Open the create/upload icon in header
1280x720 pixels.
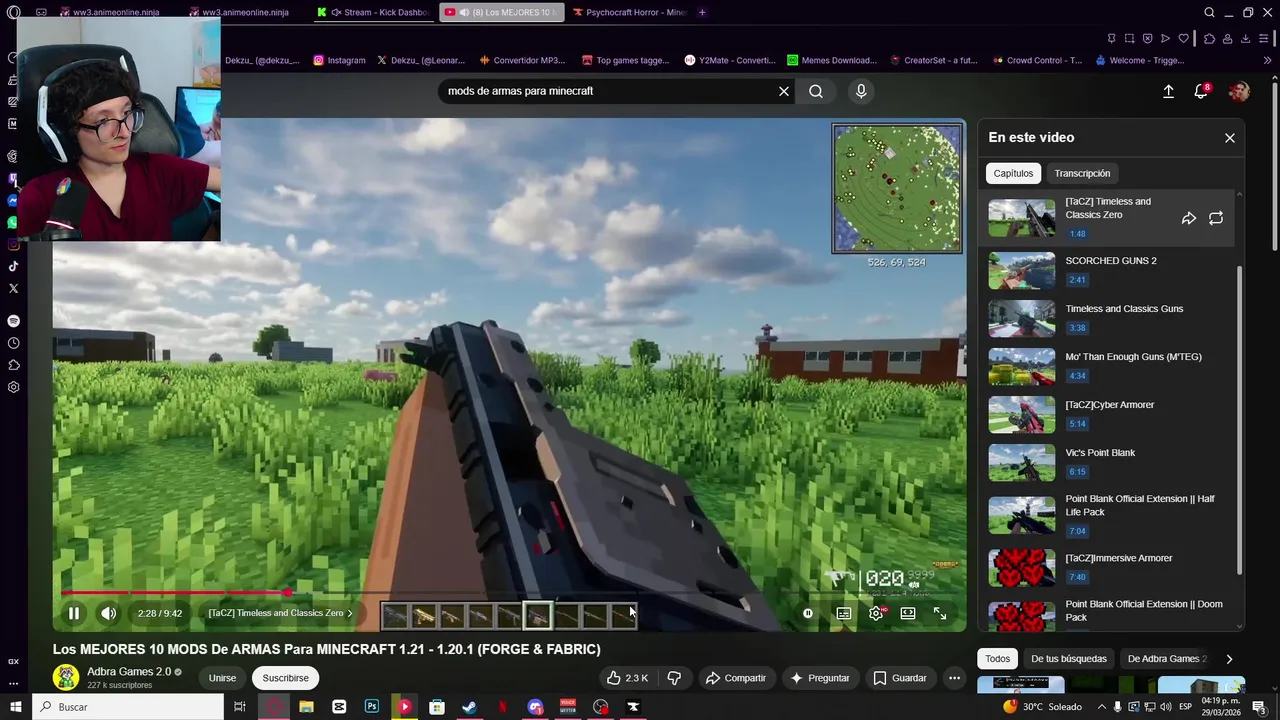coord(1168,91)
